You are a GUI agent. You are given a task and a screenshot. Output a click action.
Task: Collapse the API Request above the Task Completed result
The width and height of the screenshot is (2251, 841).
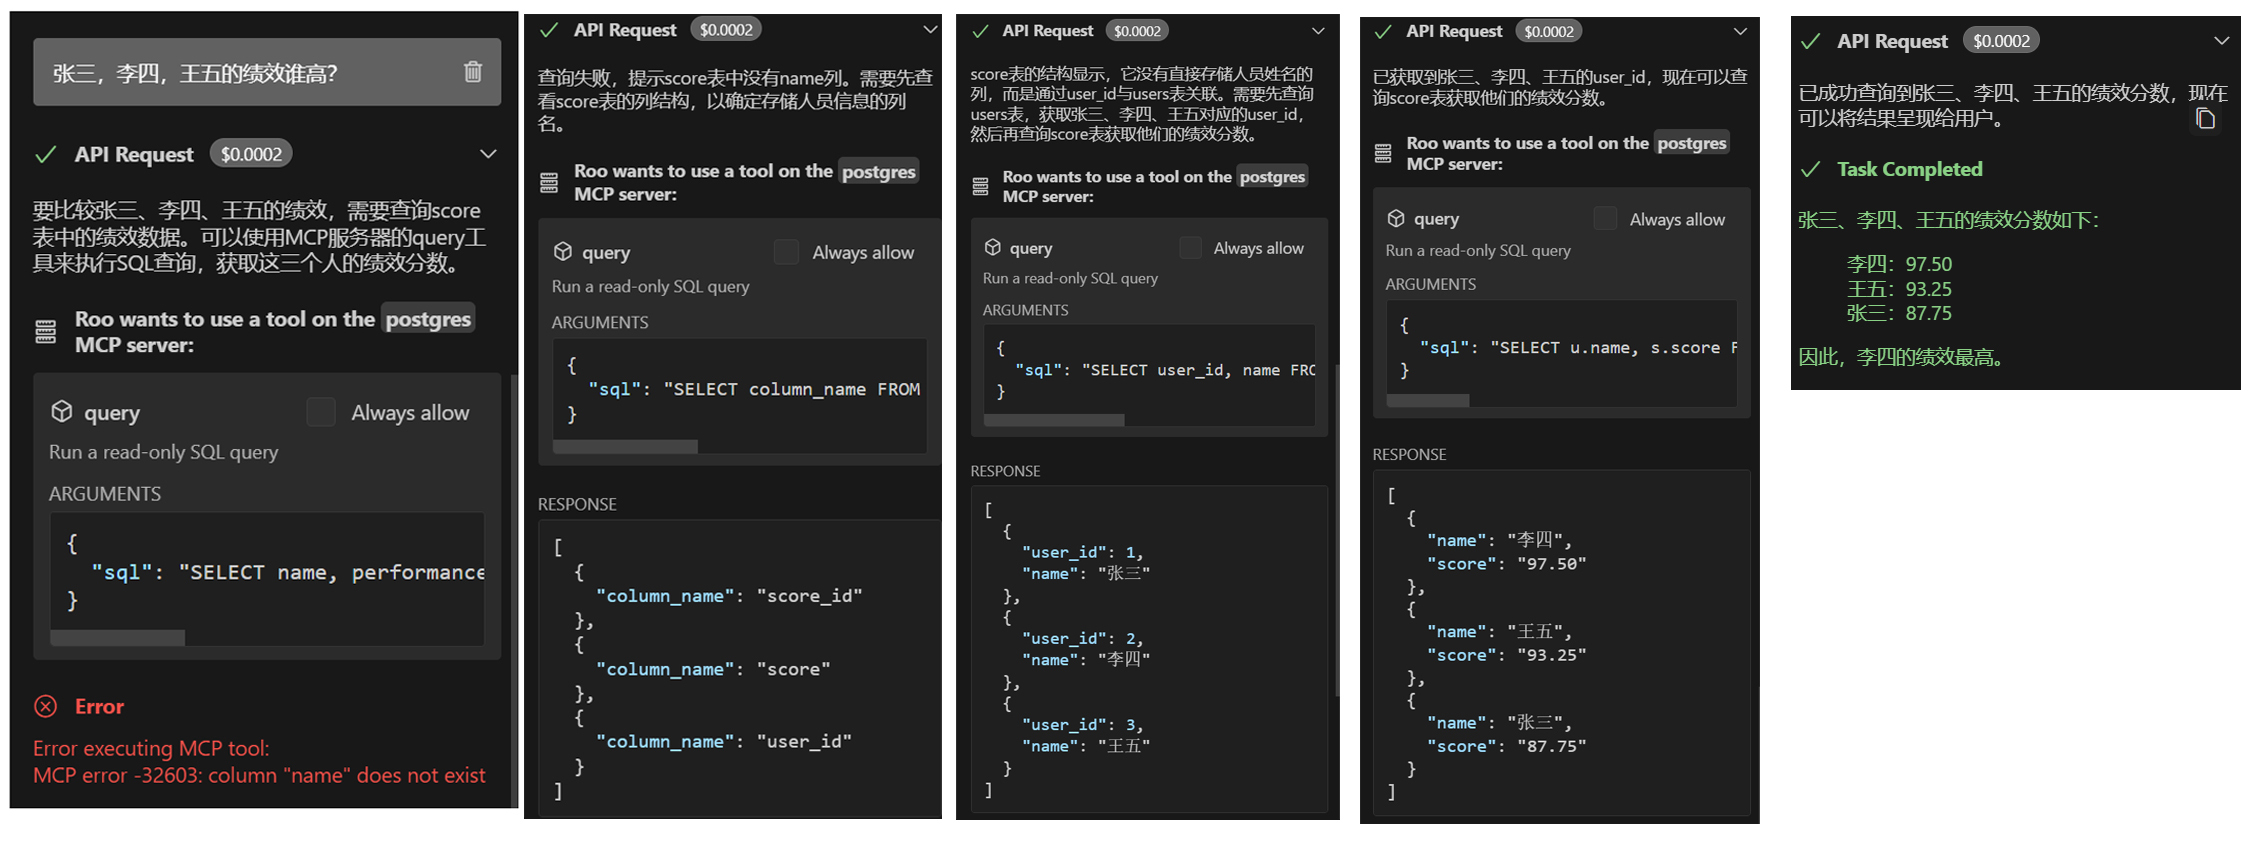pyautogui.click(x=2221, y=41)
